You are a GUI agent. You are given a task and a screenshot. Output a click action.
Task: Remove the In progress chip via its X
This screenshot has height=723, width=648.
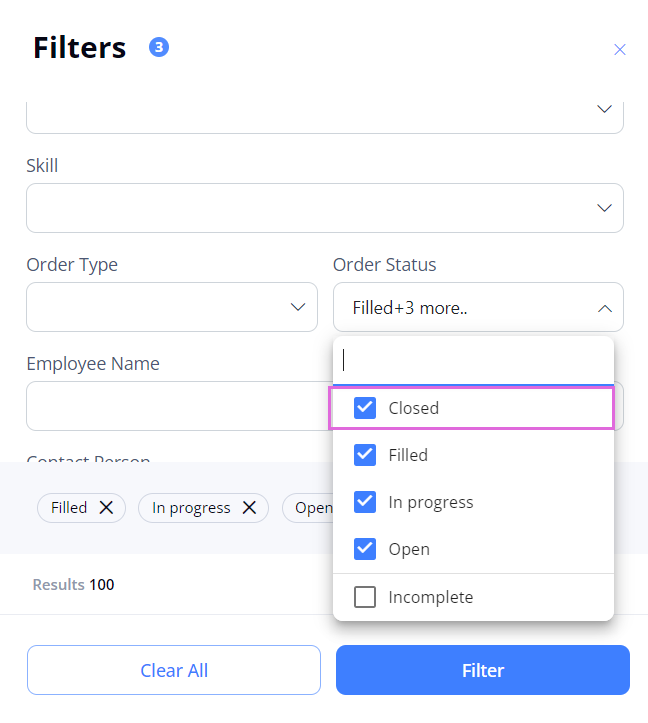[249, 508]
